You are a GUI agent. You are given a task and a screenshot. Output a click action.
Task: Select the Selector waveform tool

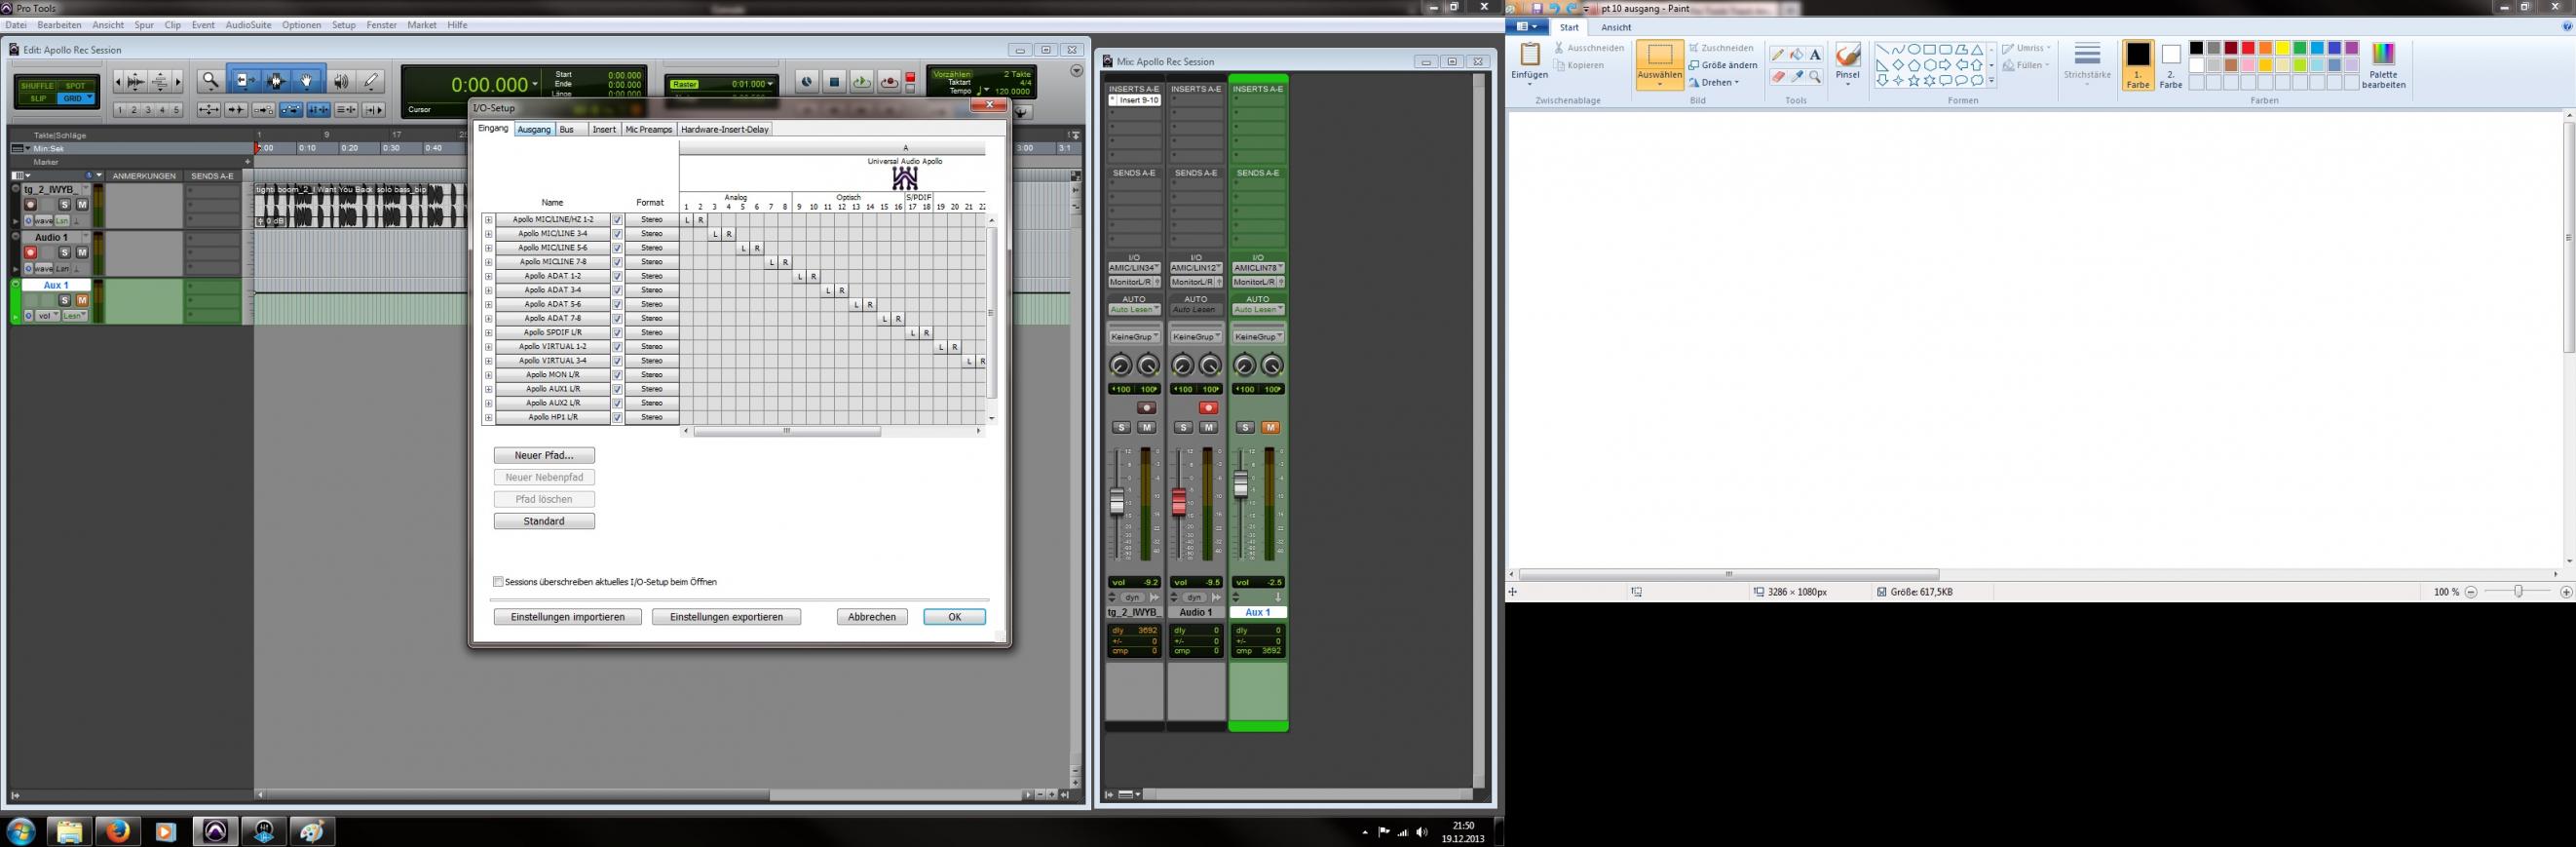click(x=277, y=81)
